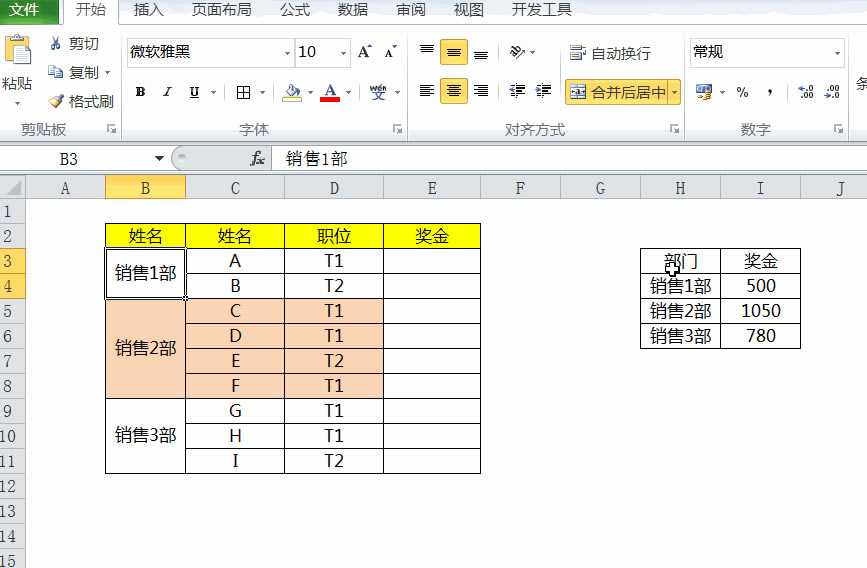This screenshot has height=568, width=867.
Task: Click the Select All corner button
Action: [x=13, y=188]
